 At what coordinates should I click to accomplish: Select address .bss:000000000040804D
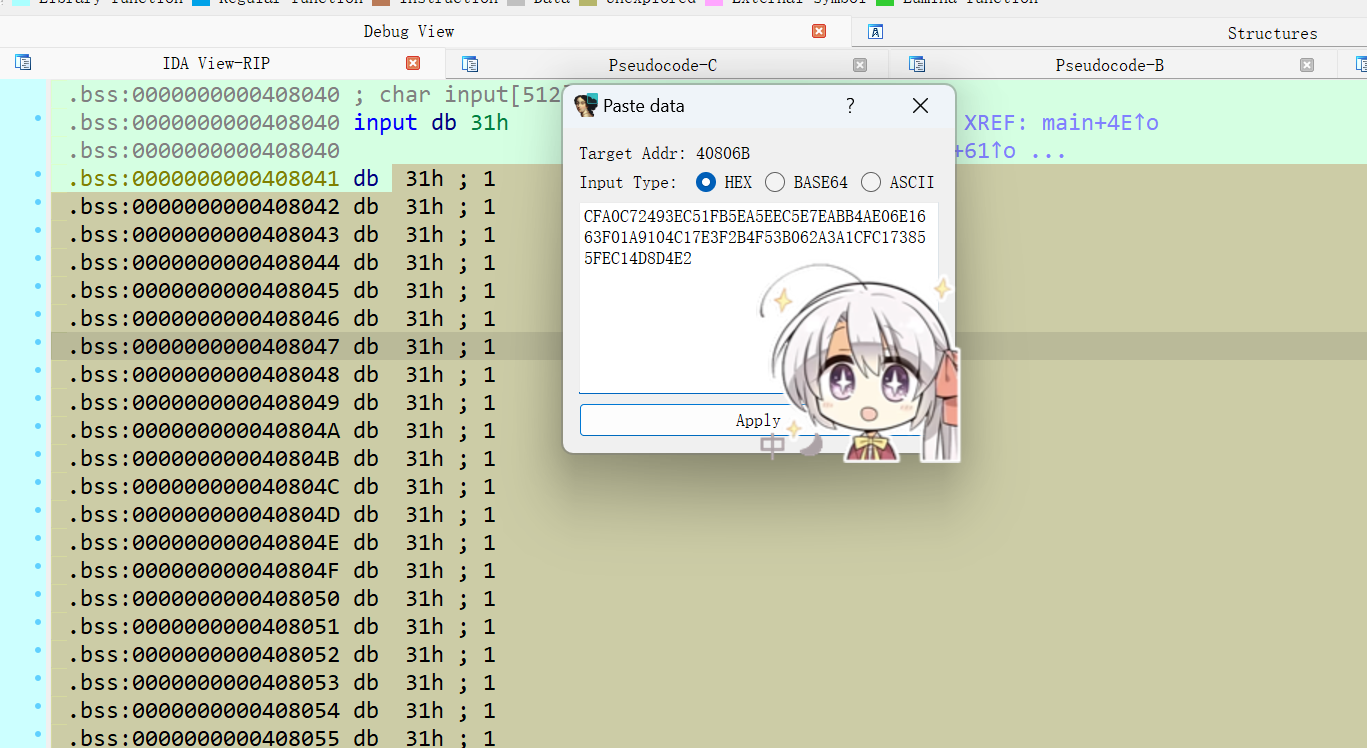pos(204,514)
